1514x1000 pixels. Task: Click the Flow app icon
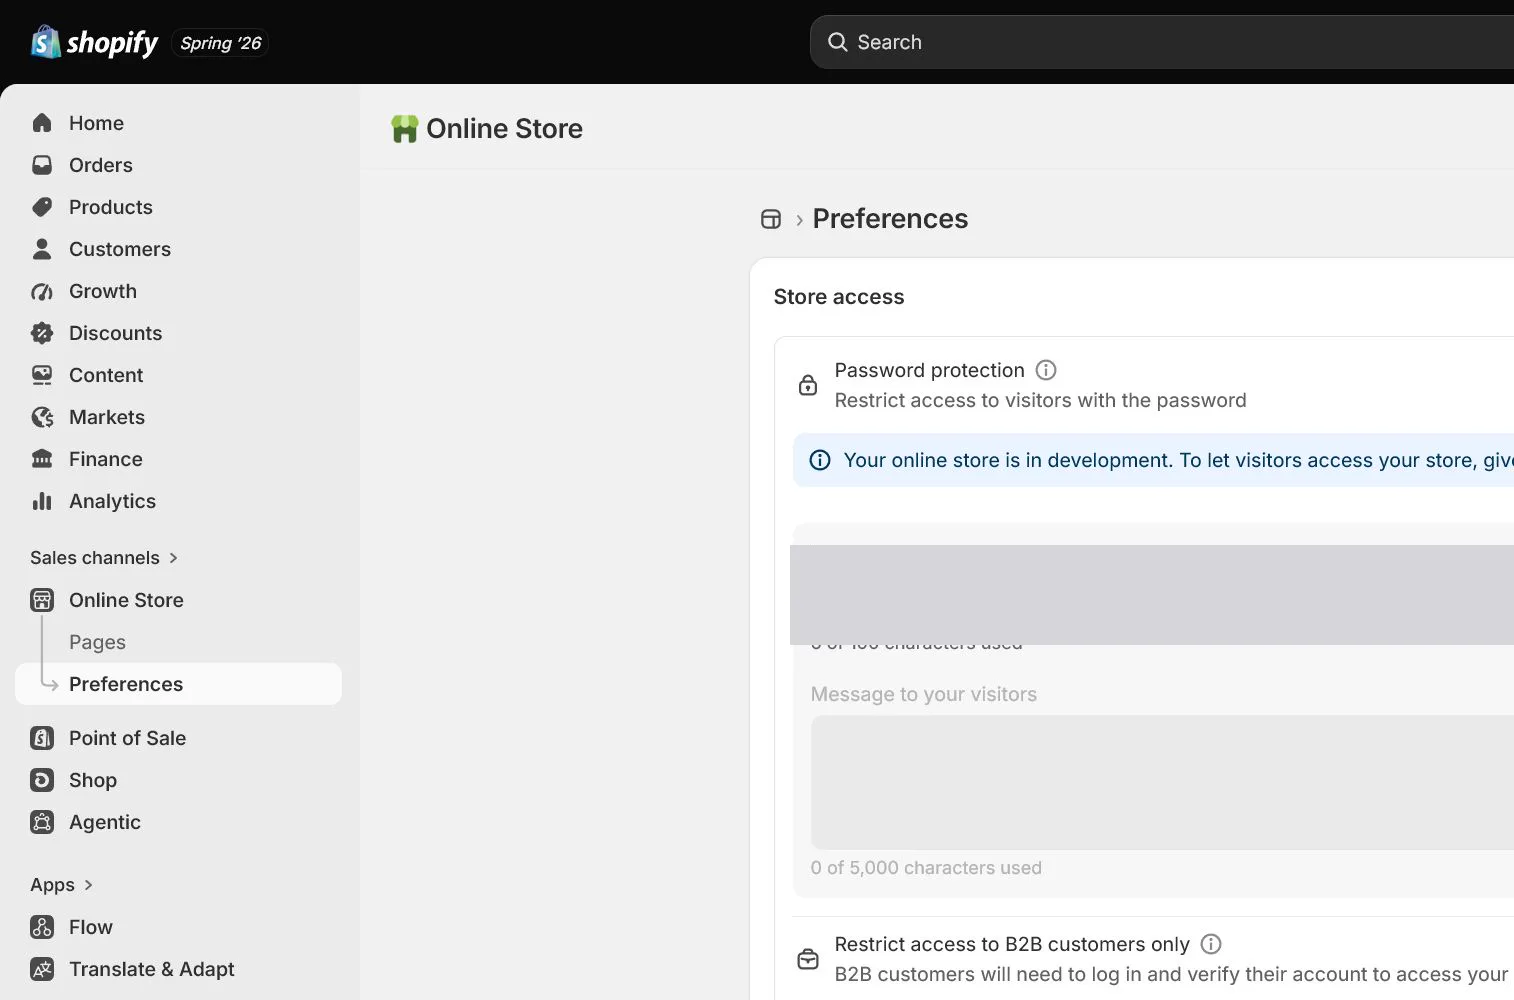pos(42,927)
